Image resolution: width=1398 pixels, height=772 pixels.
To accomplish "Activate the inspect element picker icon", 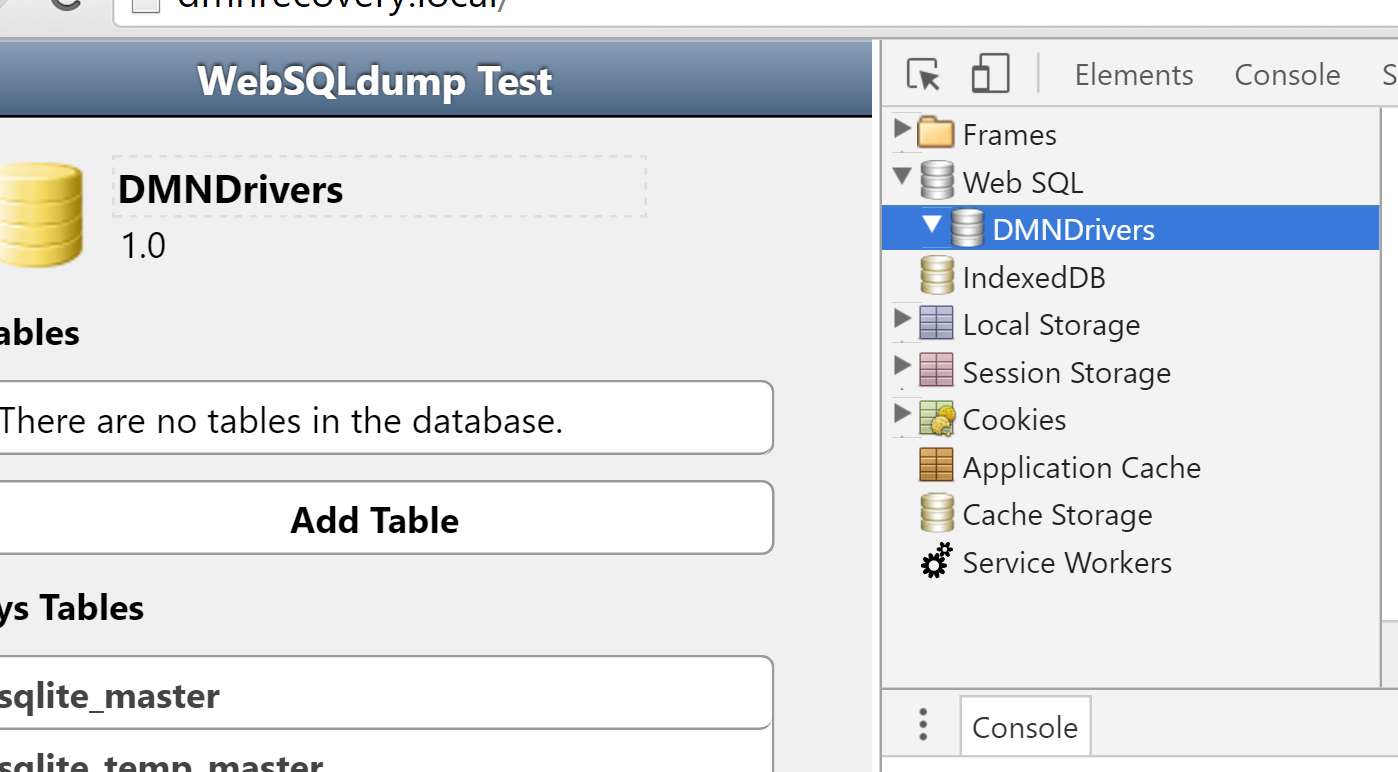I will [923, 75].
